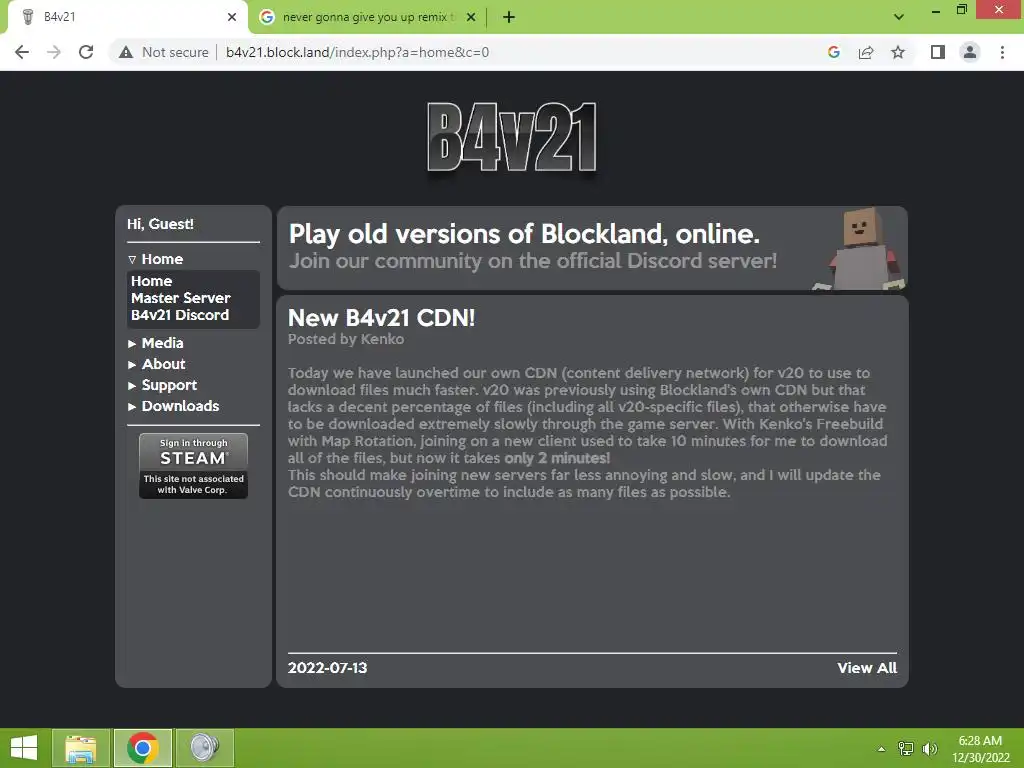The image size is (1024, 768).
Task: Click New B4v21 CDN! post title
Action: 381,318
